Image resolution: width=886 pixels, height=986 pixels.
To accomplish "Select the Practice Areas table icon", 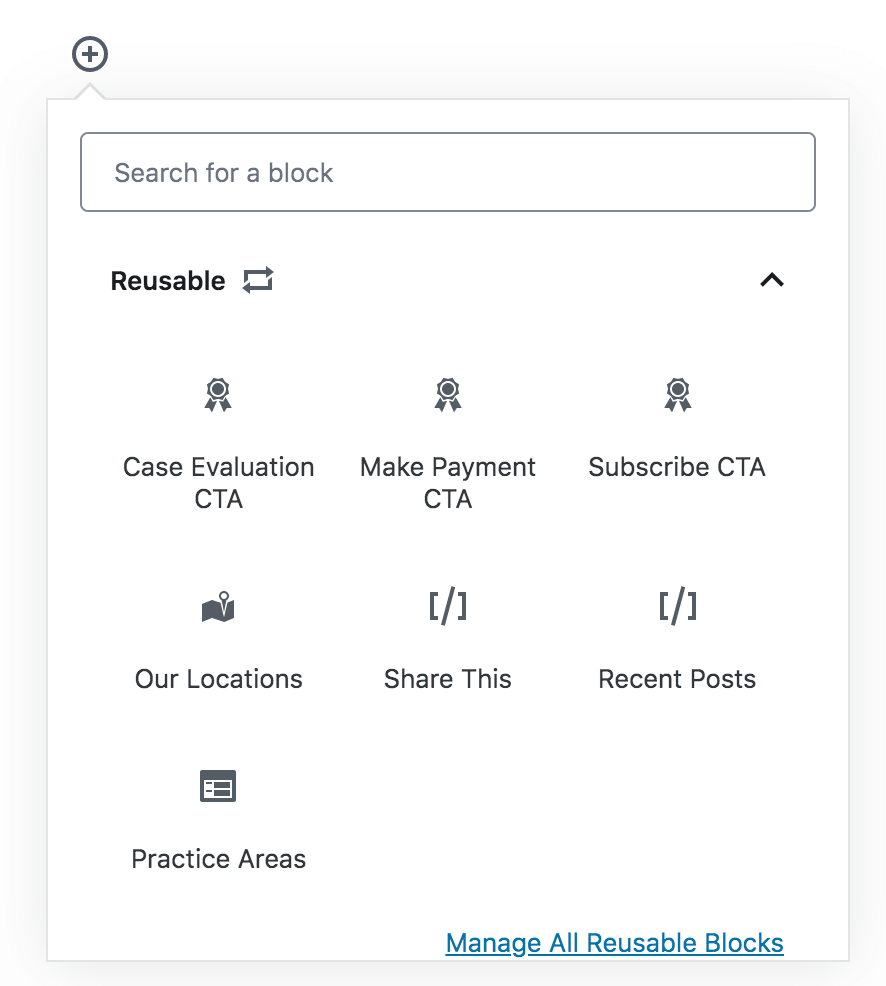I will 218,786.
